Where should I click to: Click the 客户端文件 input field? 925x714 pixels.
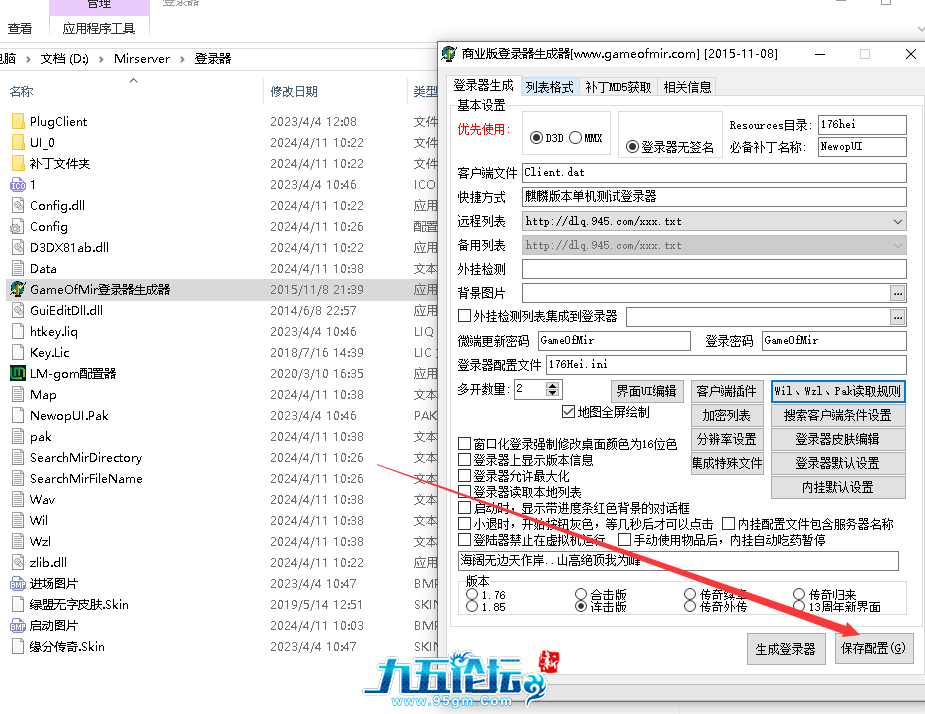click(x=714, y=172)
